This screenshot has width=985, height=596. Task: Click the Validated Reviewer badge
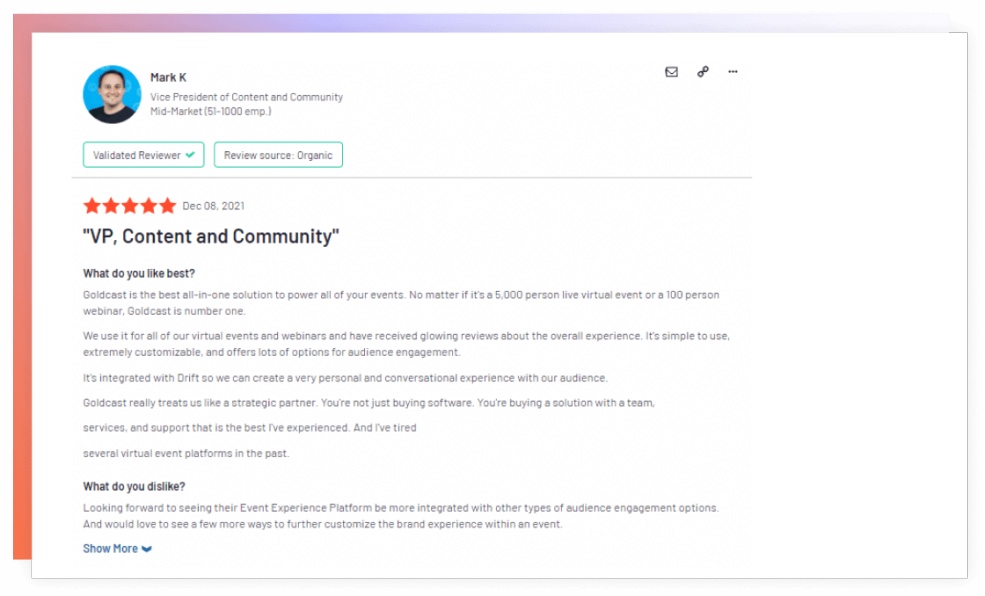click(x=143, y=154)
